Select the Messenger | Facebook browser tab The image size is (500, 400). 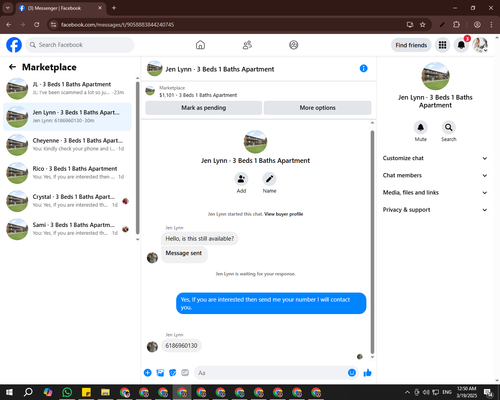[x=61, y=8]
